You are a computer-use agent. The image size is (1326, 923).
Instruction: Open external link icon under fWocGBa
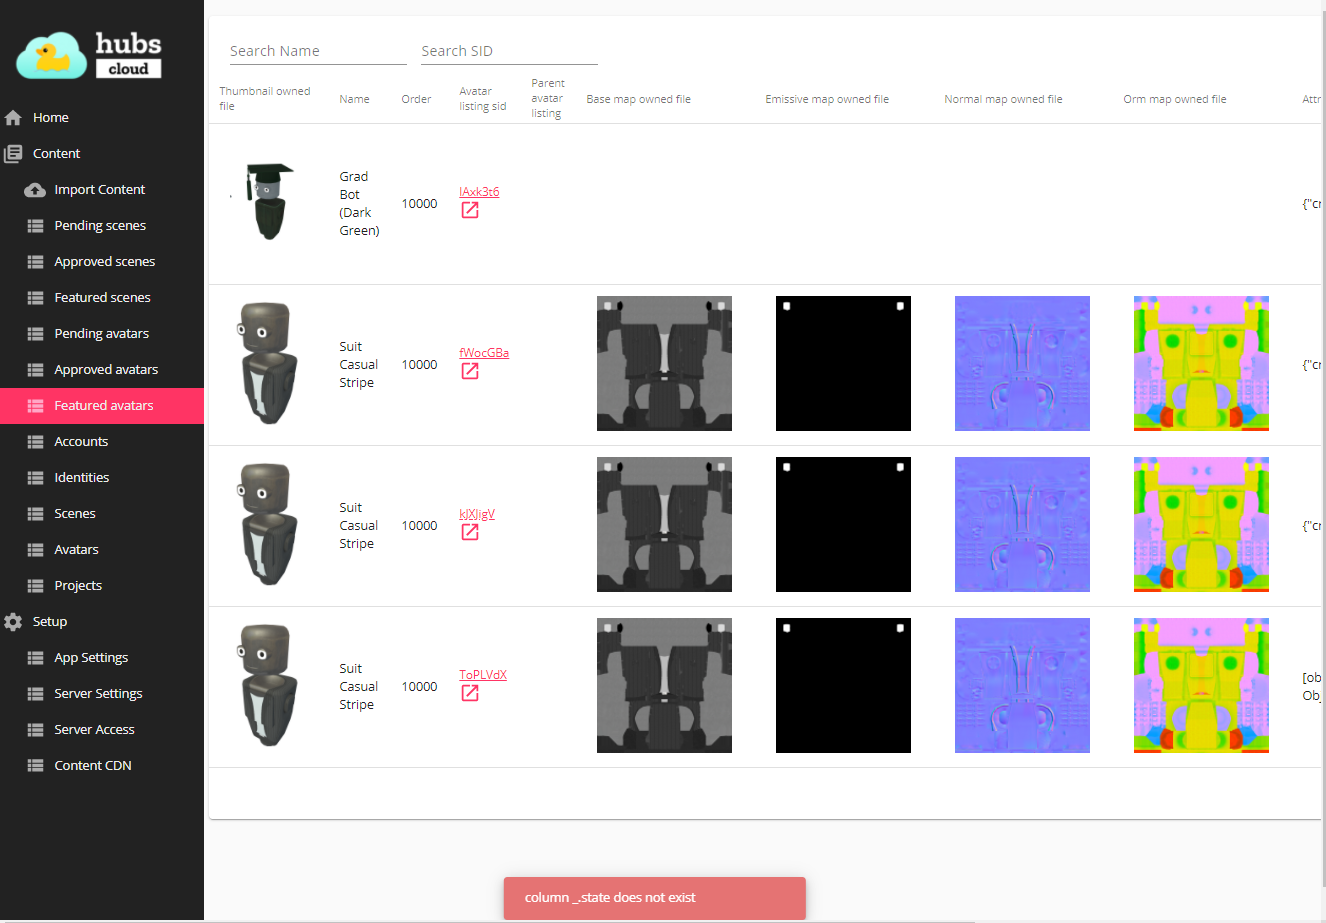pos(469,371)
